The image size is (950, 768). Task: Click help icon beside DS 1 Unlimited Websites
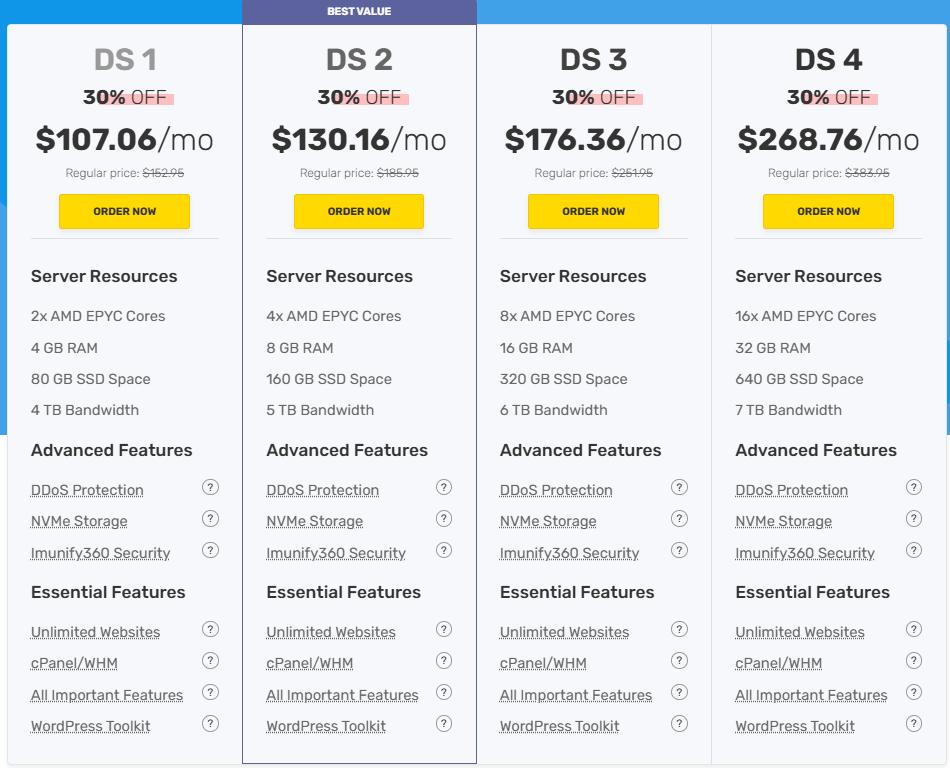[x=210, y=630]
